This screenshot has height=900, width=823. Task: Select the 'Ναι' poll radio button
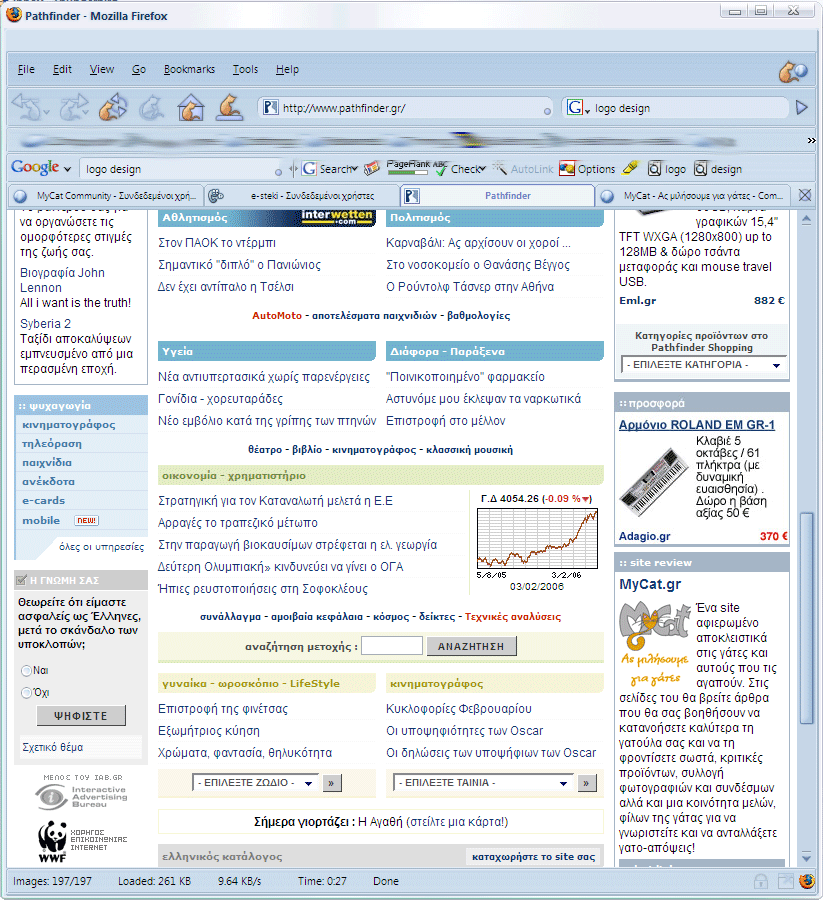[27, 670]
